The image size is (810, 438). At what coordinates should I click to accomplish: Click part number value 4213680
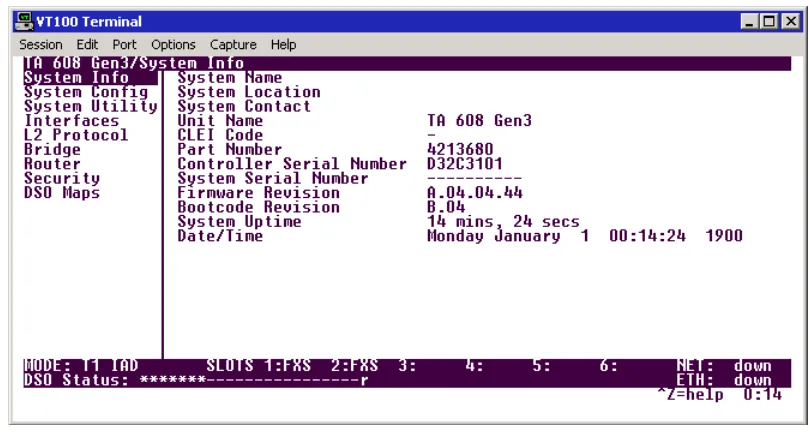(x=460, y=150)
